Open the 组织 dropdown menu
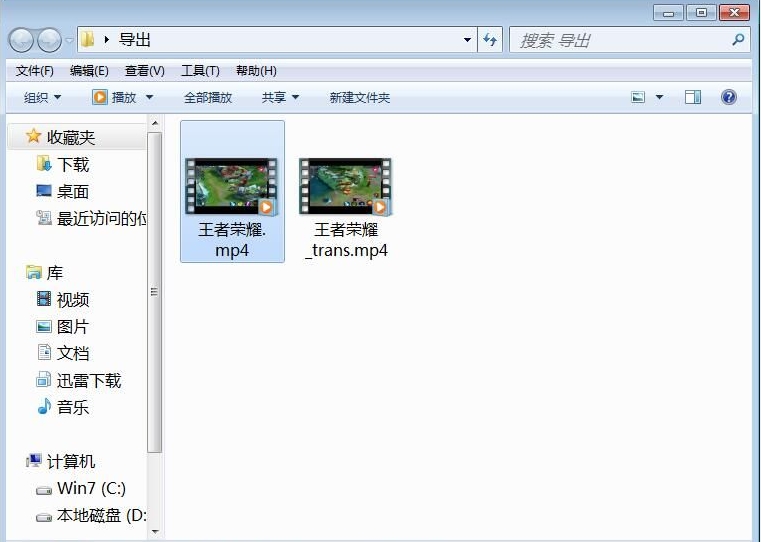761x542 pixels. point(43,98)
